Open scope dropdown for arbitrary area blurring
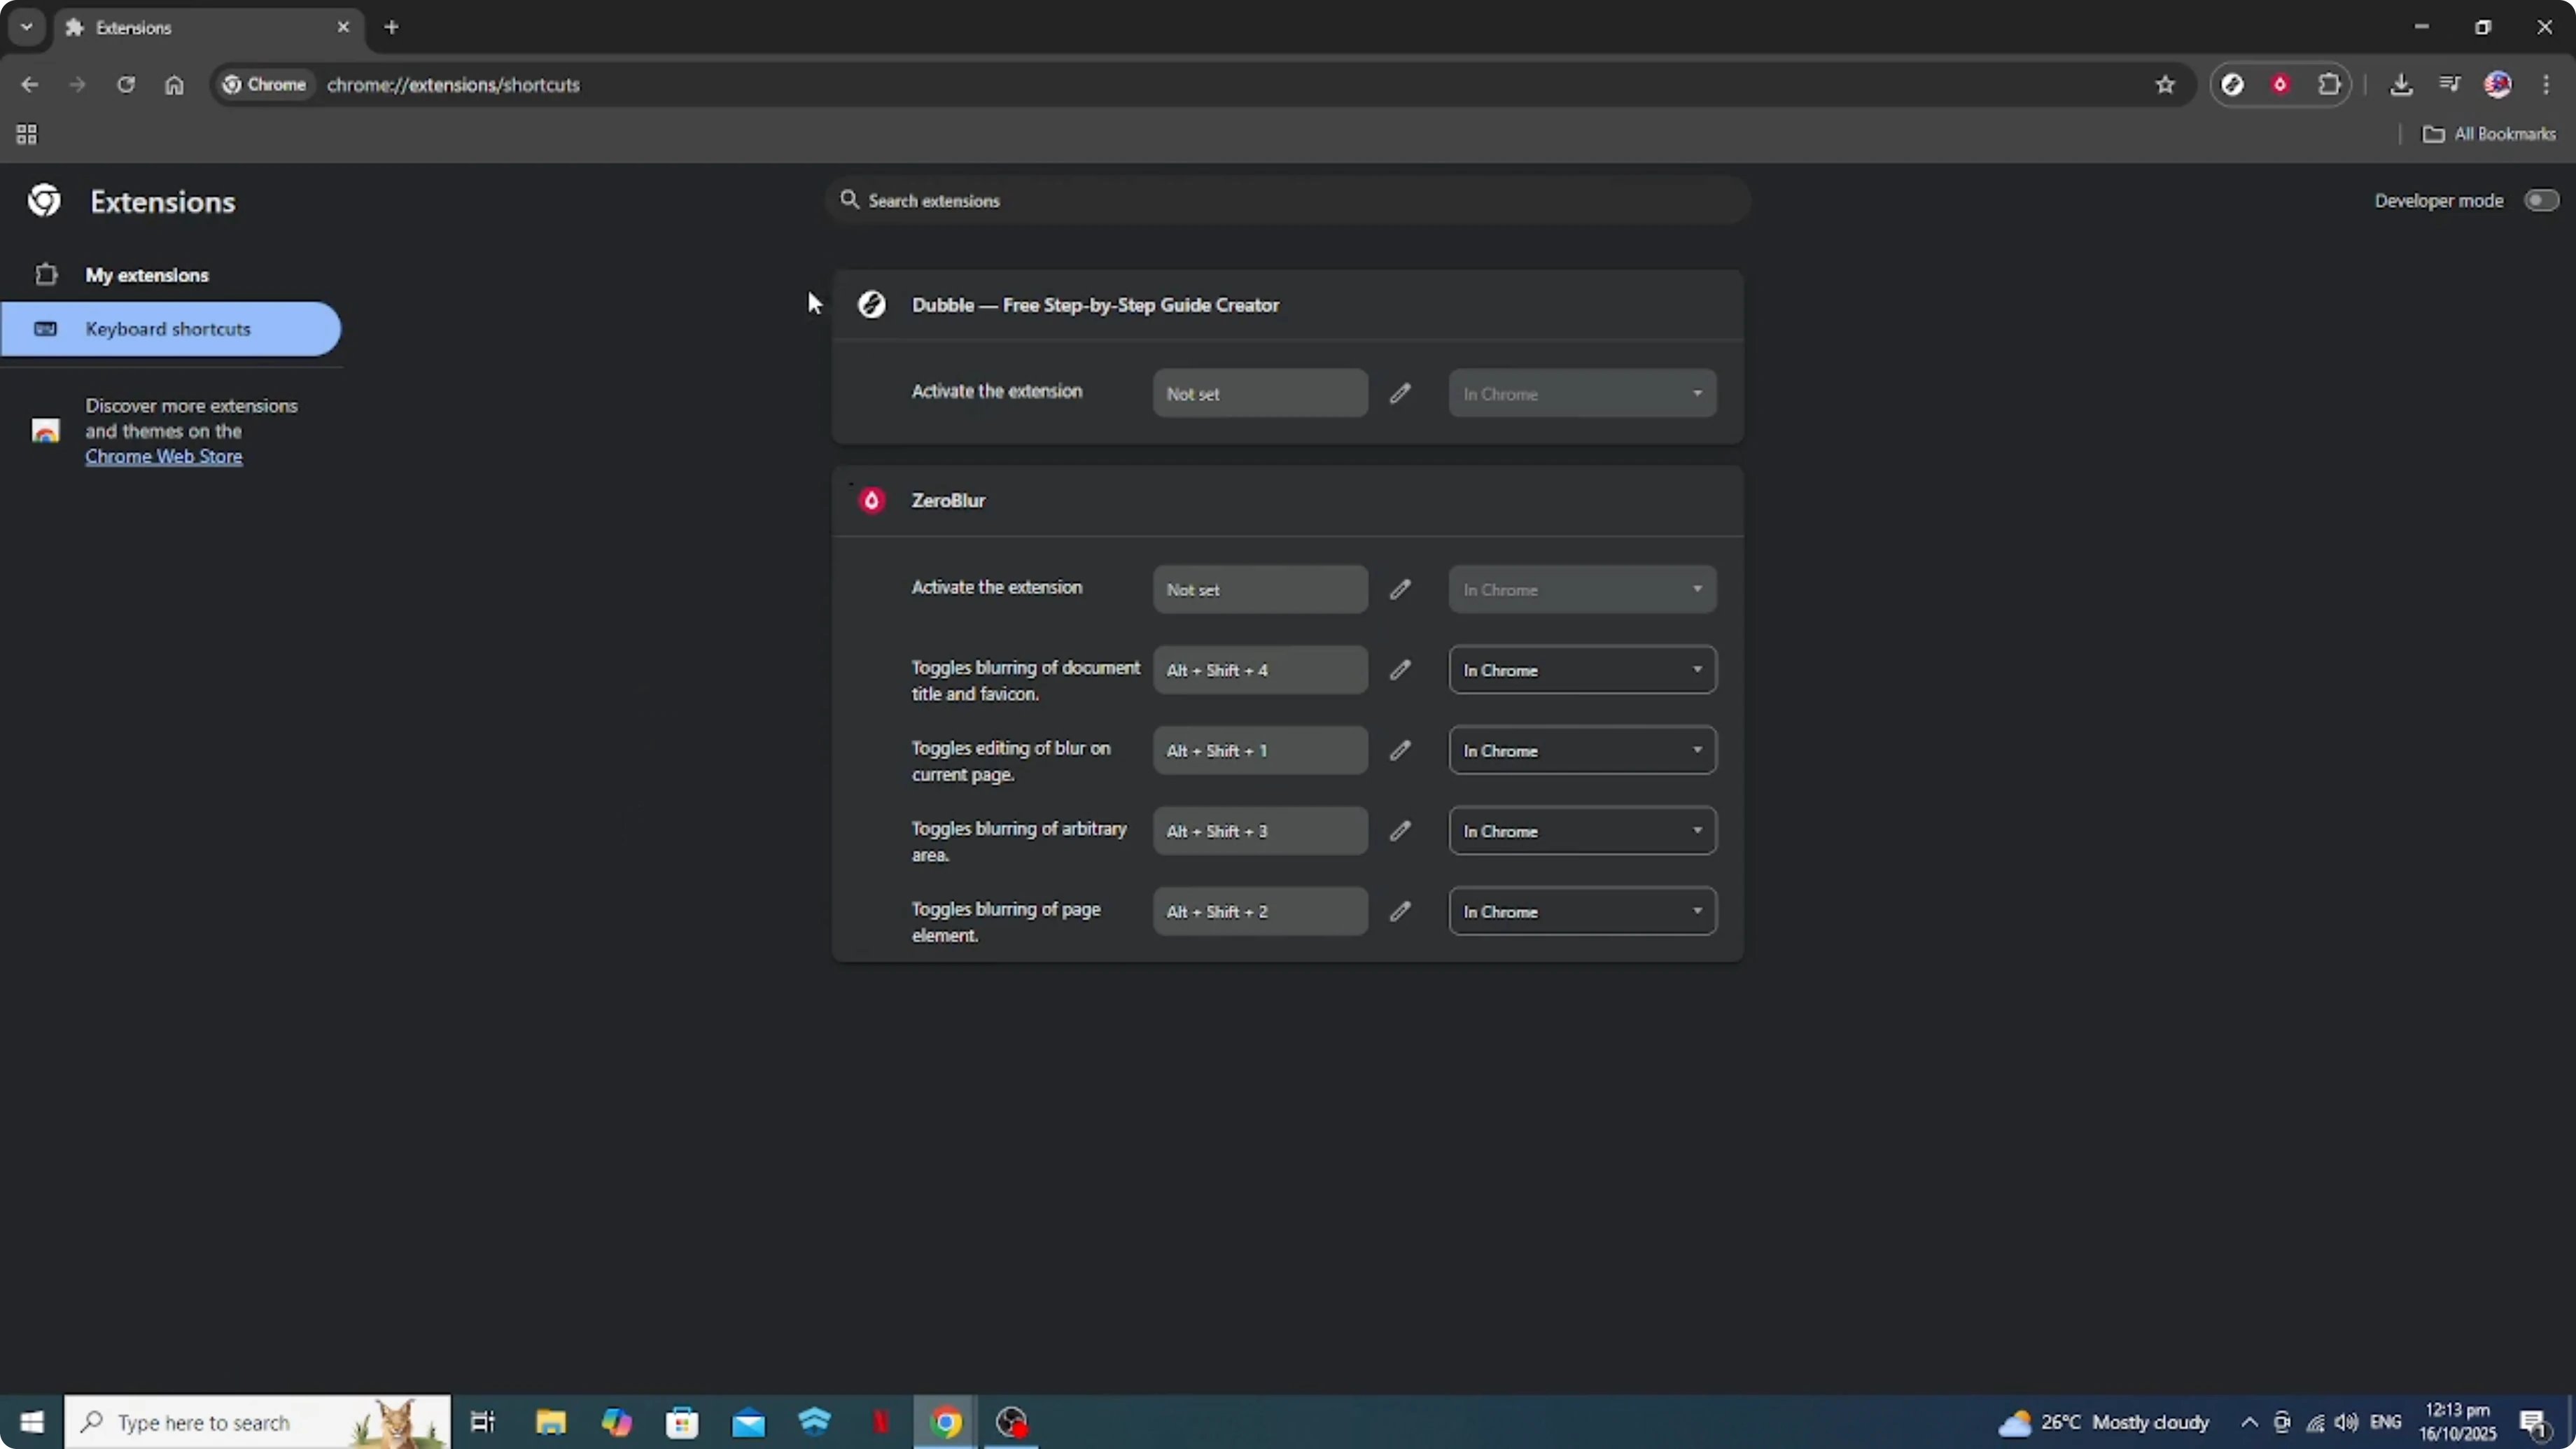This screenshot has width=2576, height=1449. tap(1582, 830)
